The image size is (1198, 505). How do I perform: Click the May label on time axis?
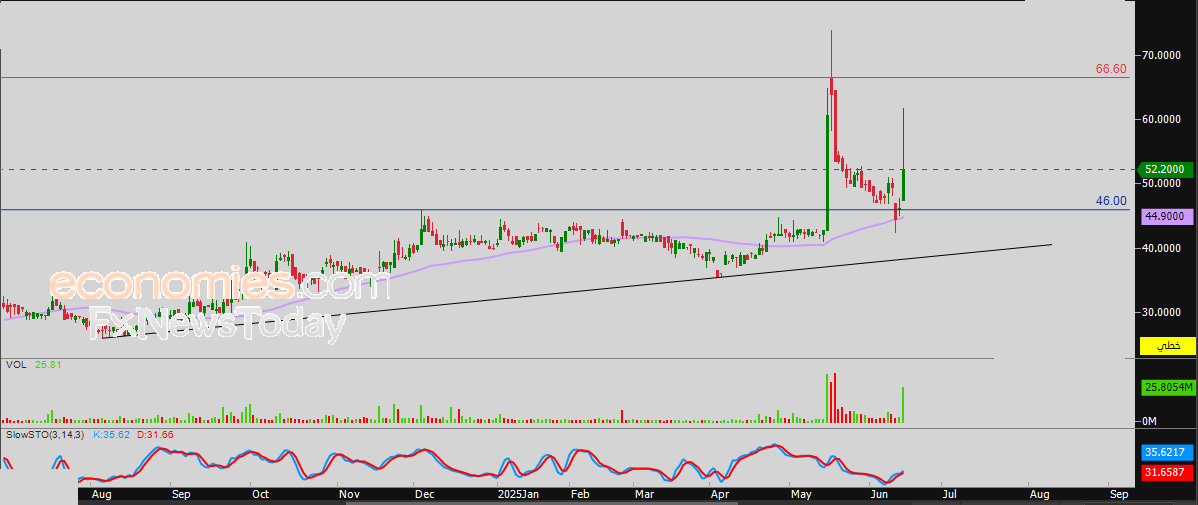tap(801, 494)
